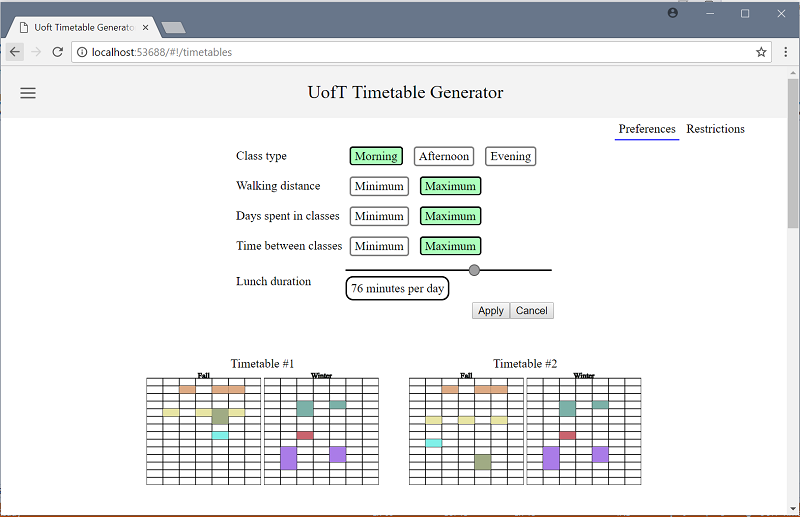
Task: Click the scrollbar down arrow
Action: tap(793, 508)
